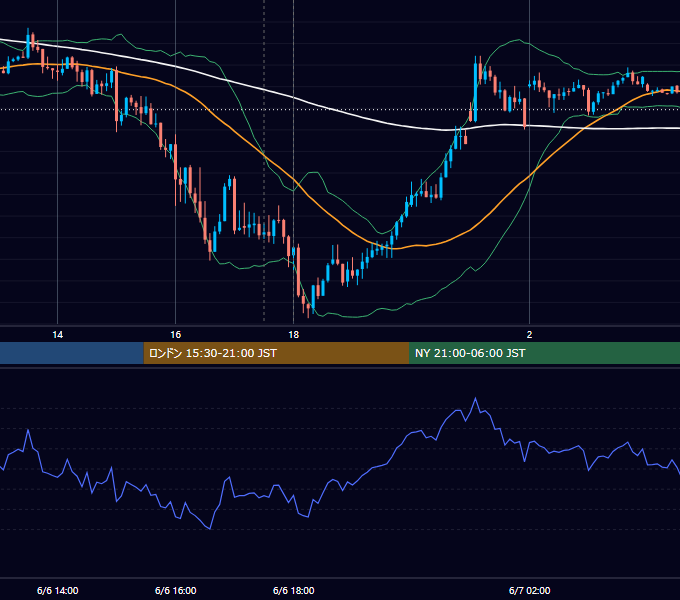Select the ロンドン 15:30-21:00 JST session bar

tap(276, 353)
